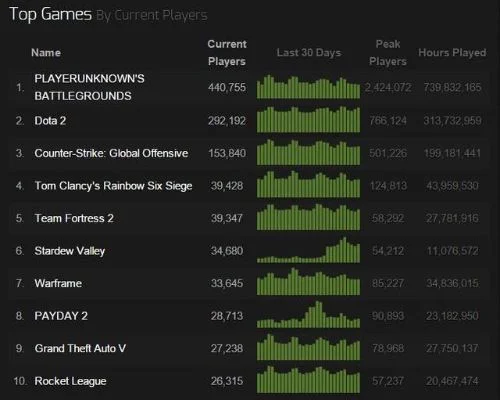Open the Rocket League game page
The width and height of the screenshot is (500, 400).
point(70,381)
